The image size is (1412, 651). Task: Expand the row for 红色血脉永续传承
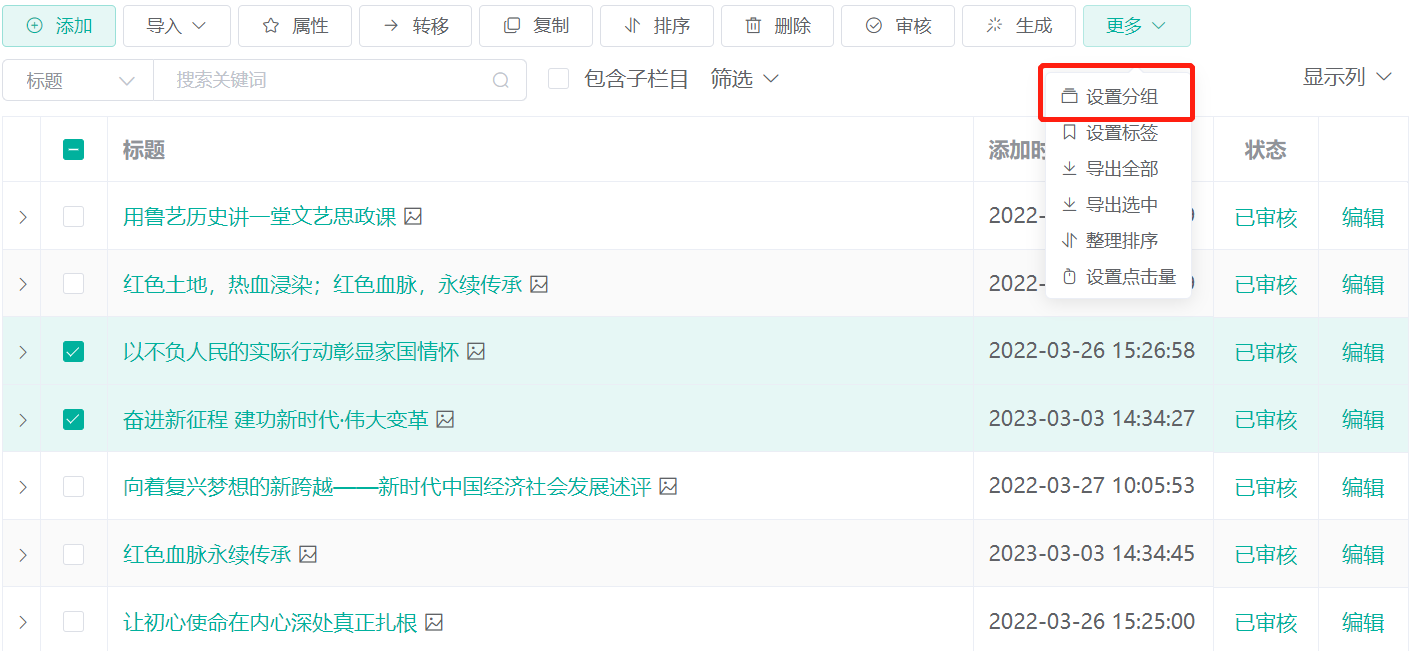[22, 554]
